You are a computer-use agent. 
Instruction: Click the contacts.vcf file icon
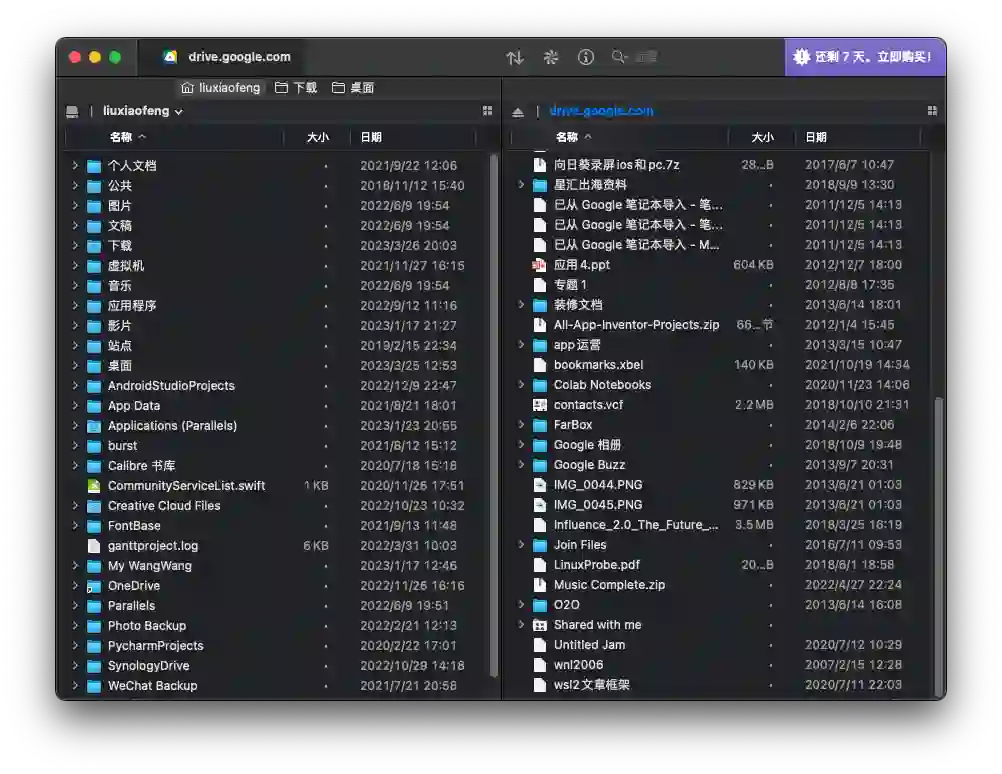(540, 405)
